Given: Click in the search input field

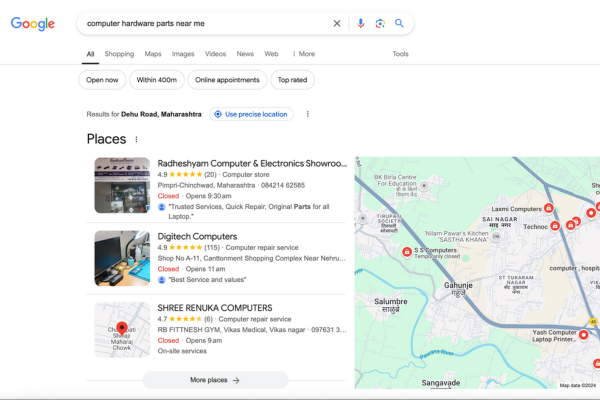Looking at the screenshot, I should [205, 23].
